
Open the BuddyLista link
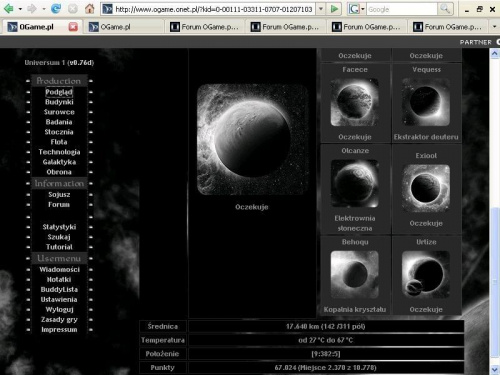pos(59,289)
